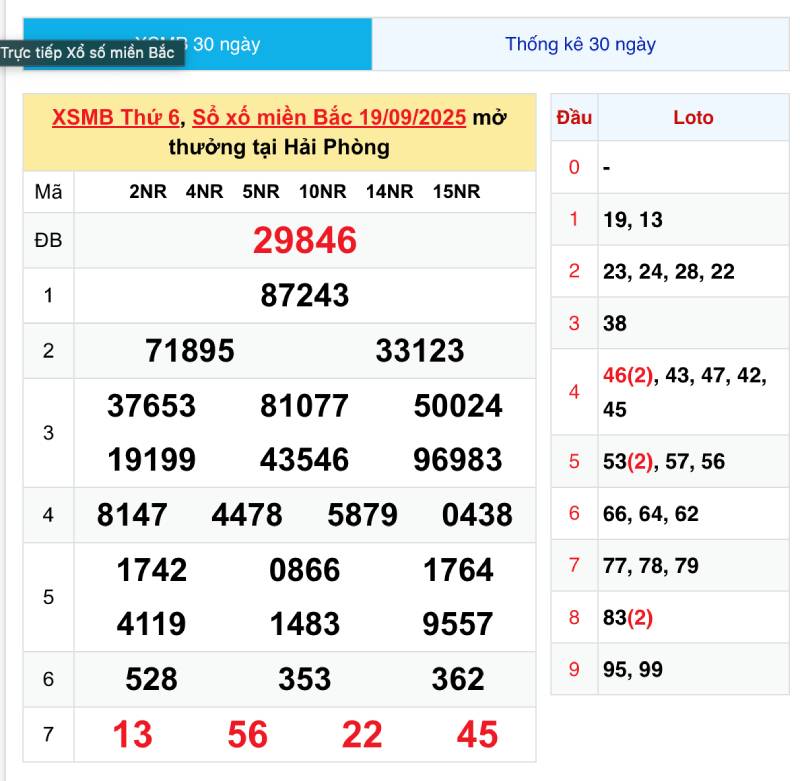The width and height of the screenshot is (800, 781).
Task: Select seventh prize number 13
Action: tap(132, 735)
